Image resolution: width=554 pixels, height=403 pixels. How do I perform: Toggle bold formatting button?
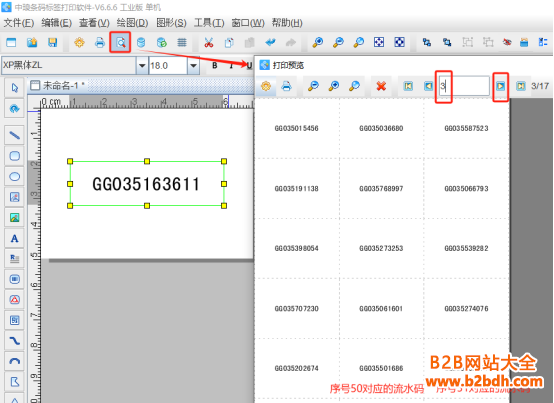click(214, 65)
